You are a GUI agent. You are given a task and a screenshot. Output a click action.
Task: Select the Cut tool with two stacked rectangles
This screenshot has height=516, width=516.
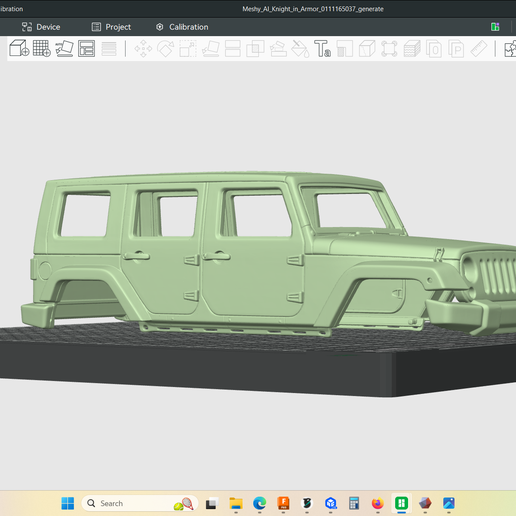point(233,49)
